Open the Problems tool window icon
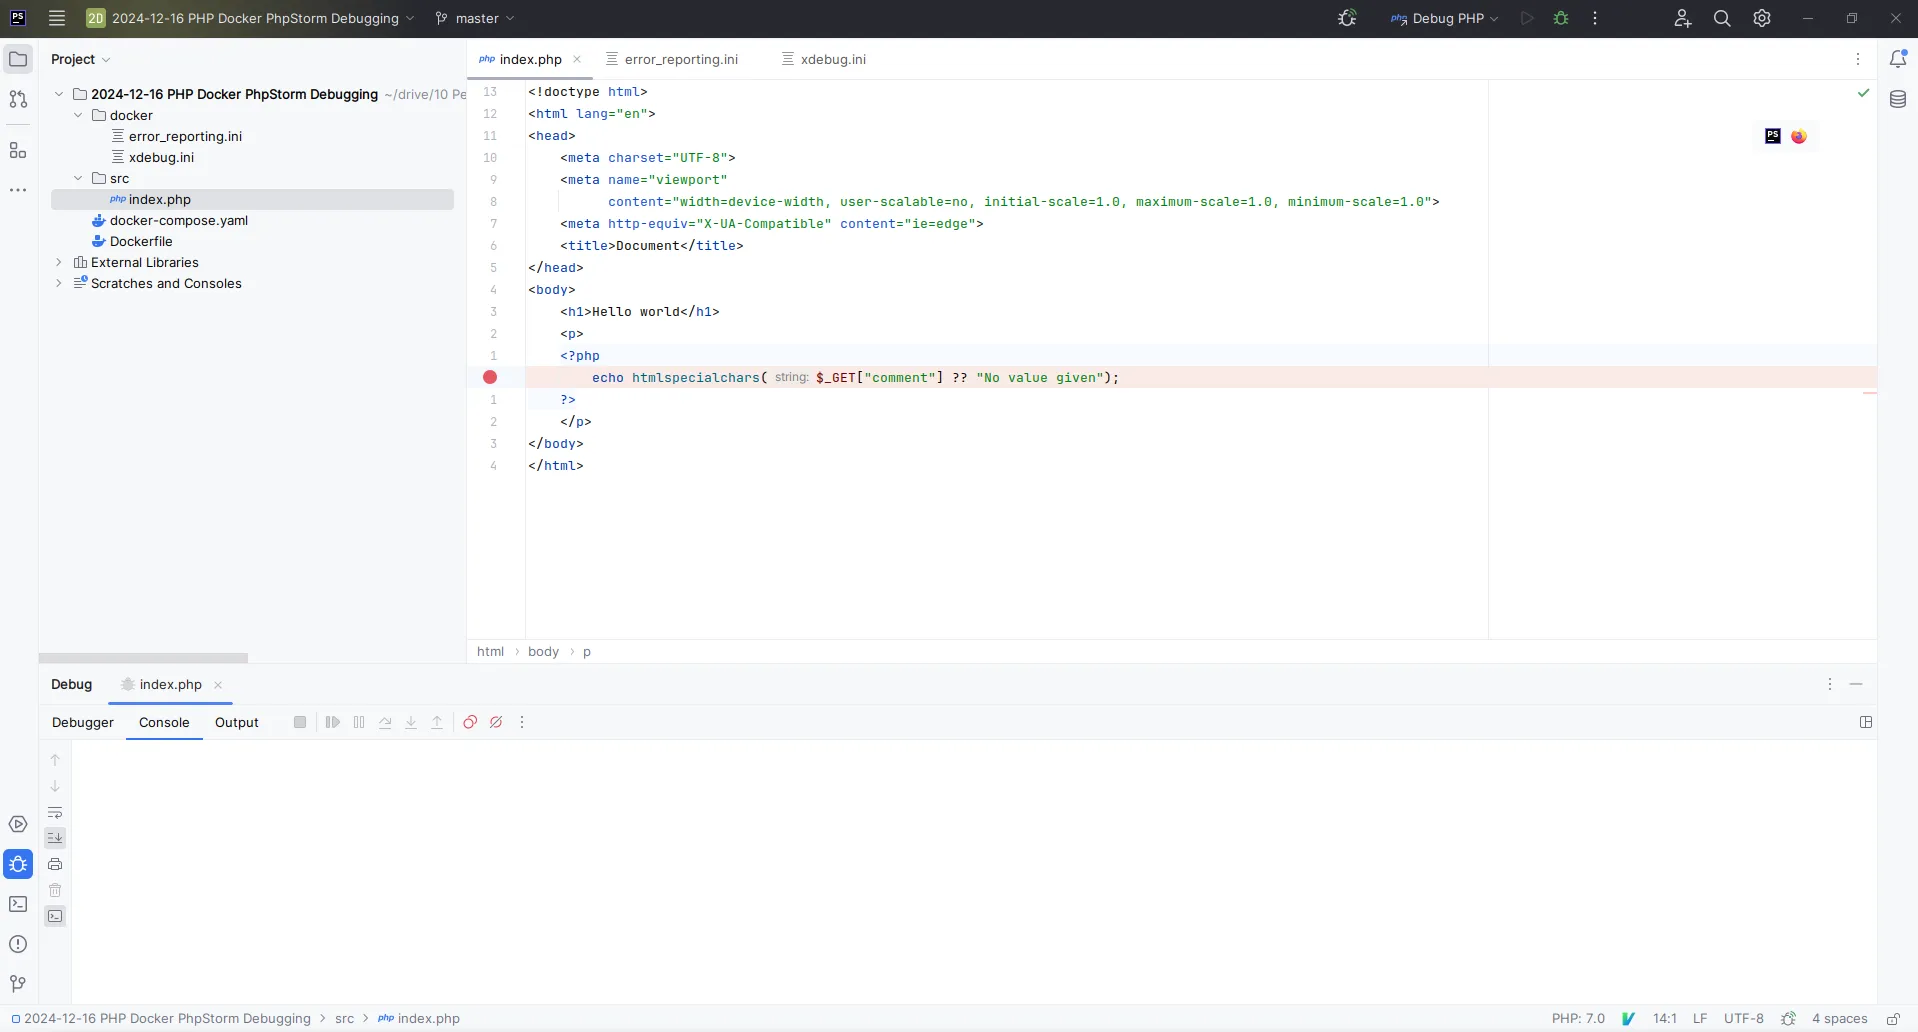 click(18, 944)
